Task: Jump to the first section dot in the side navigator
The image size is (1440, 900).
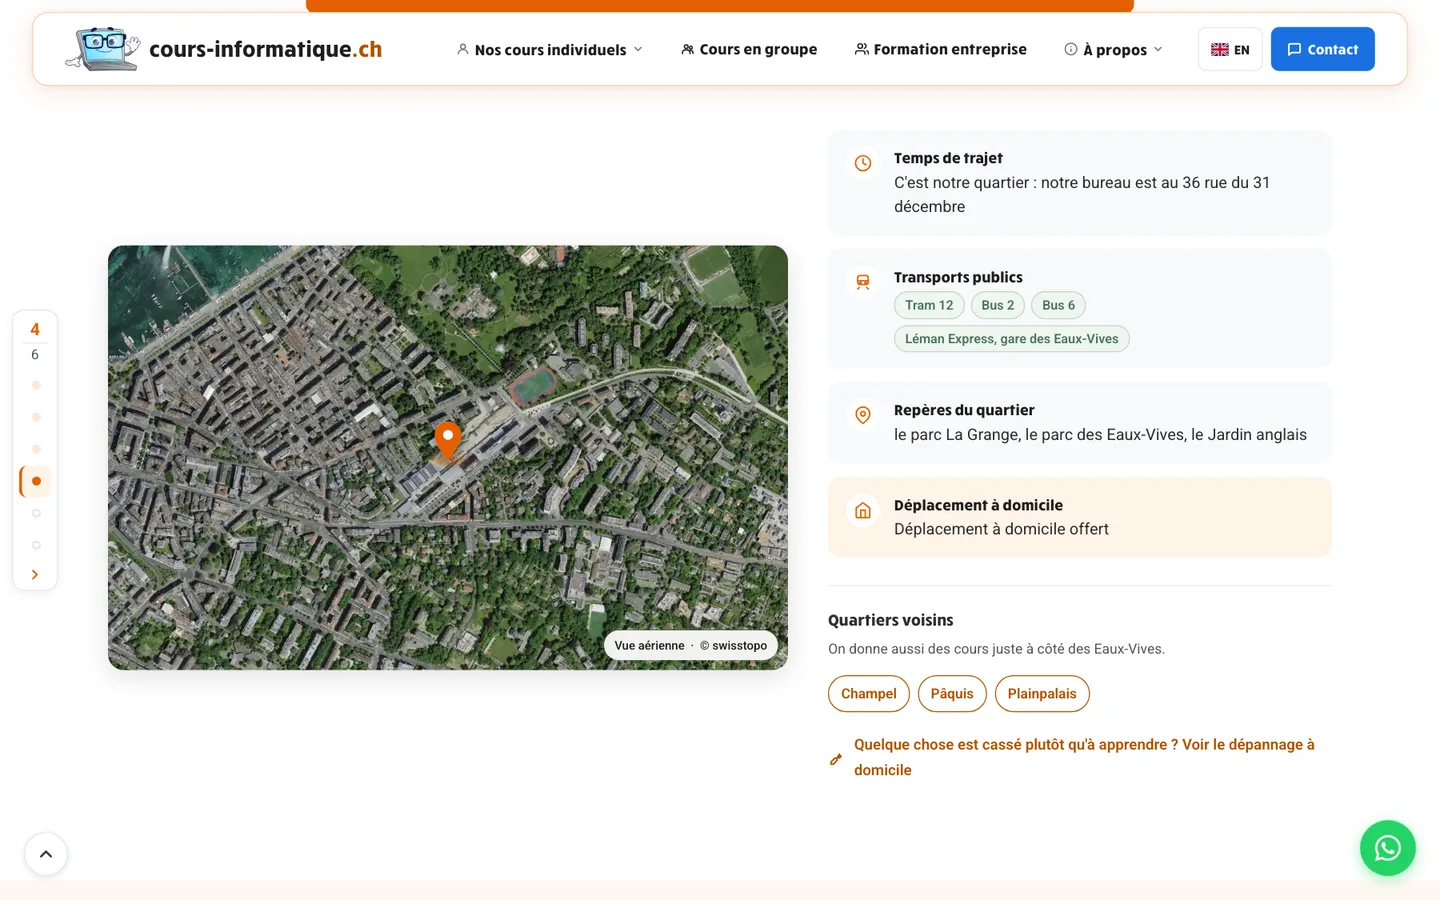Action: coord(36,385)
